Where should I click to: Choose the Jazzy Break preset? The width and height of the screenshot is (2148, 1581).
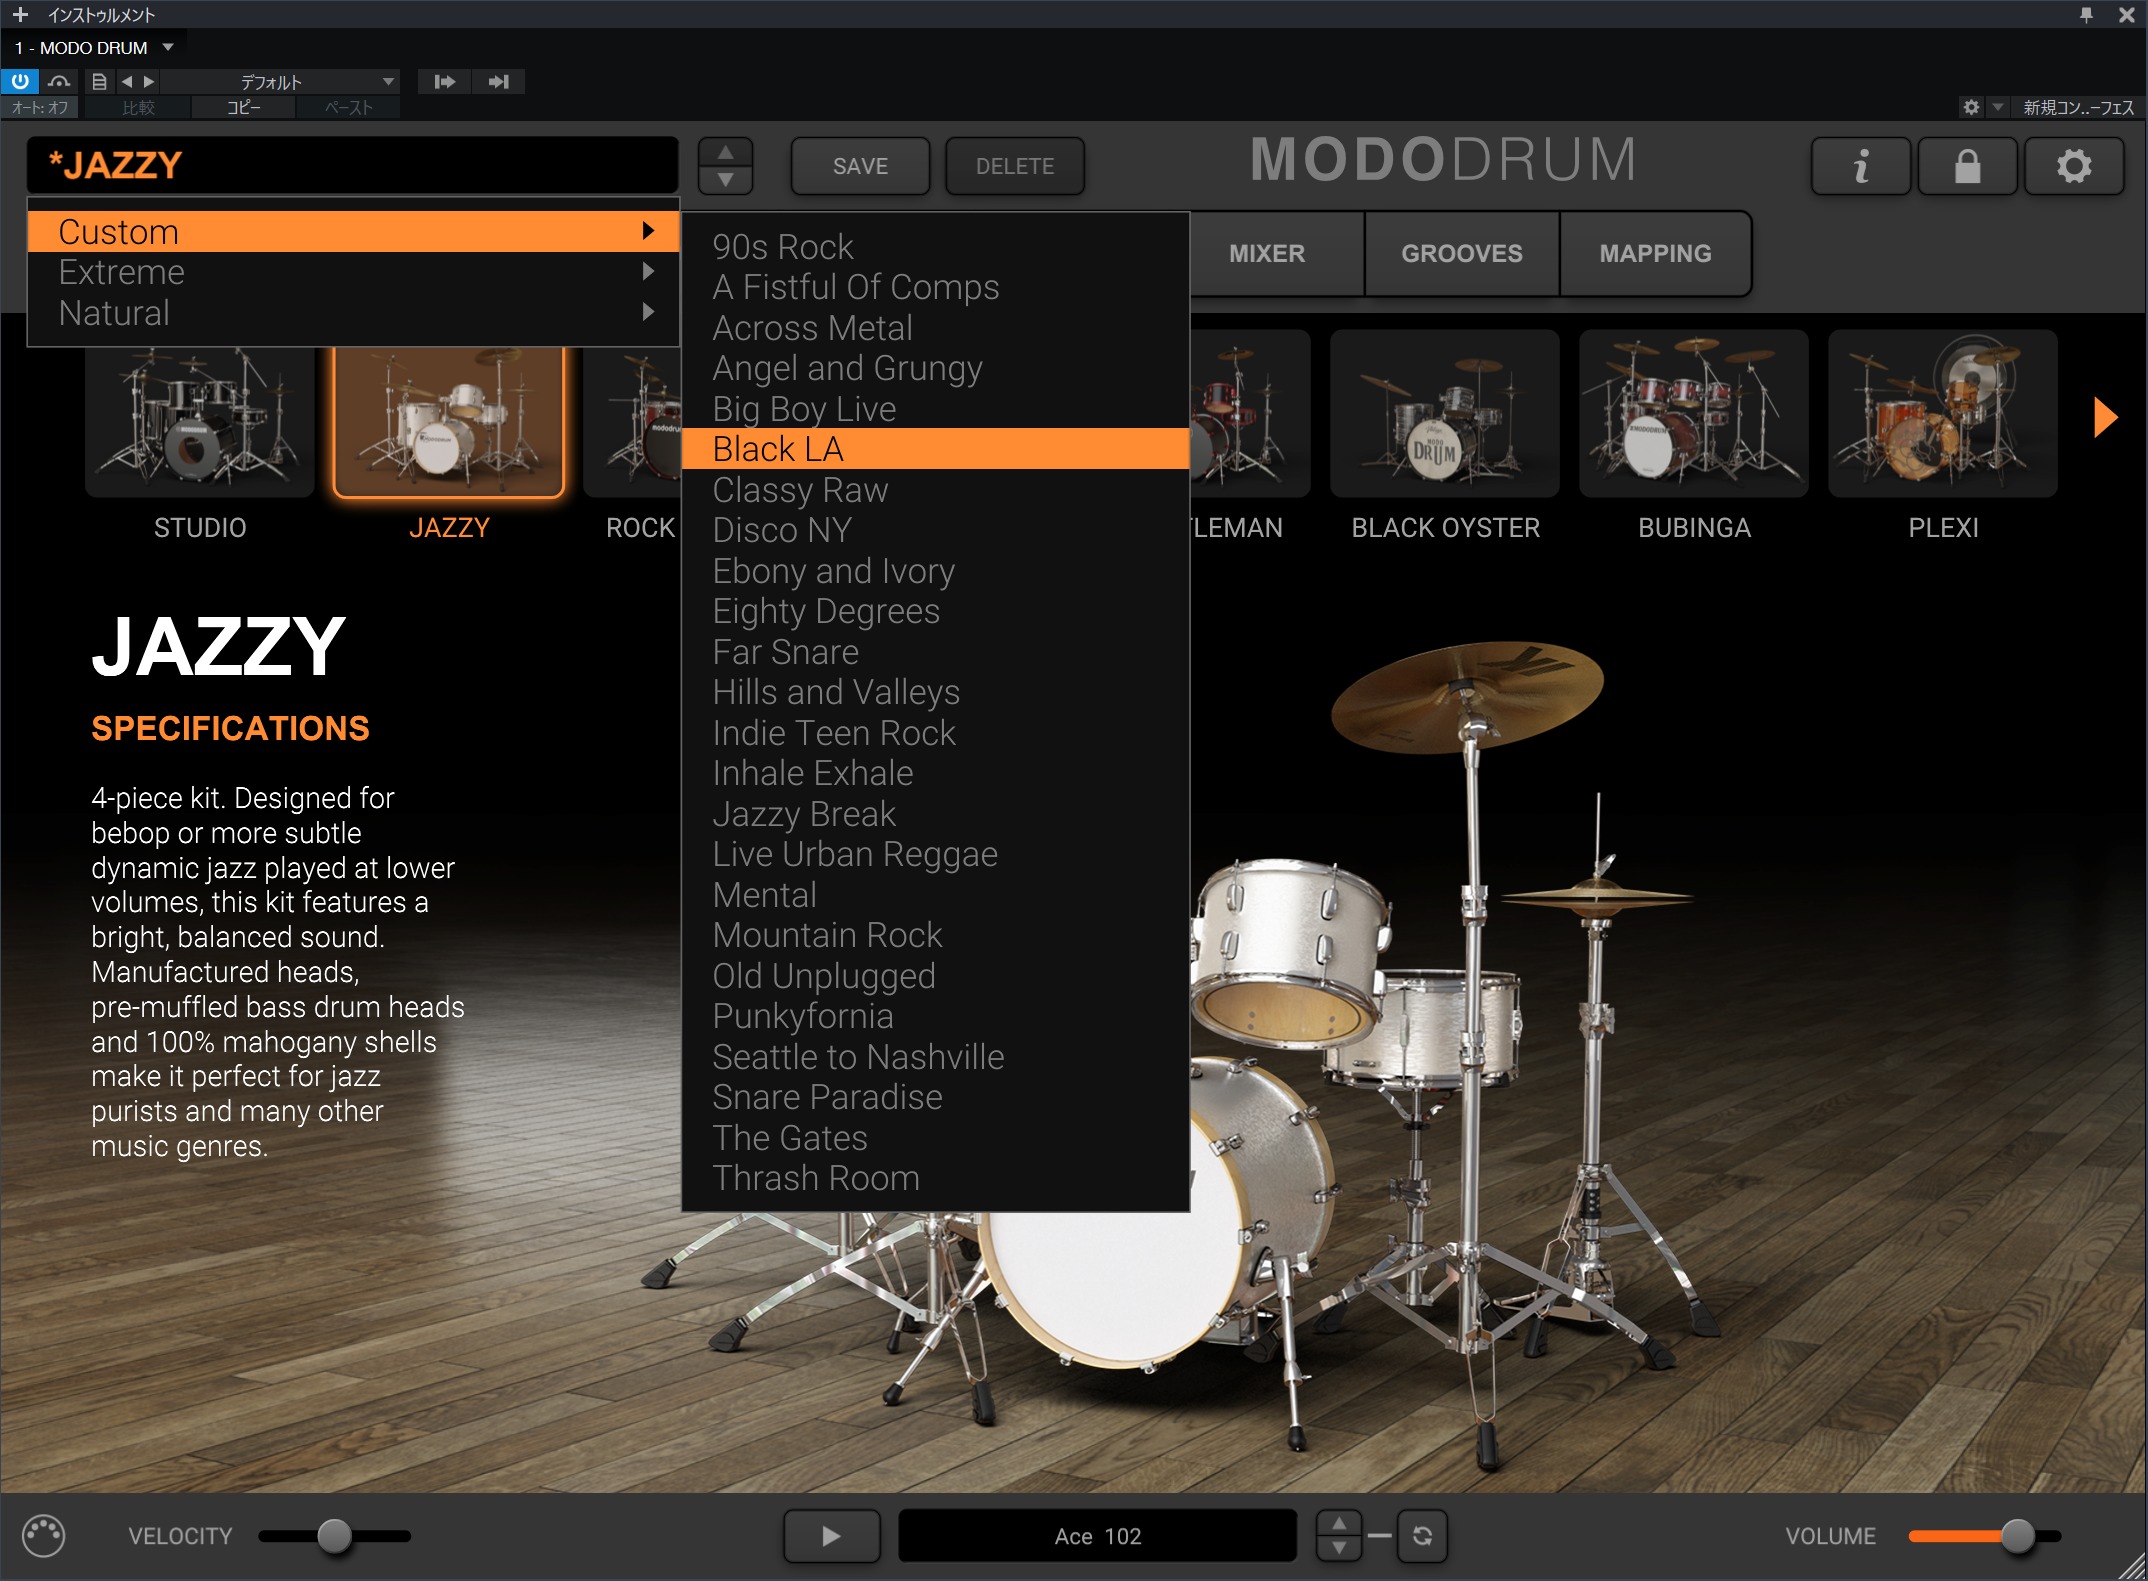[935, 814]
